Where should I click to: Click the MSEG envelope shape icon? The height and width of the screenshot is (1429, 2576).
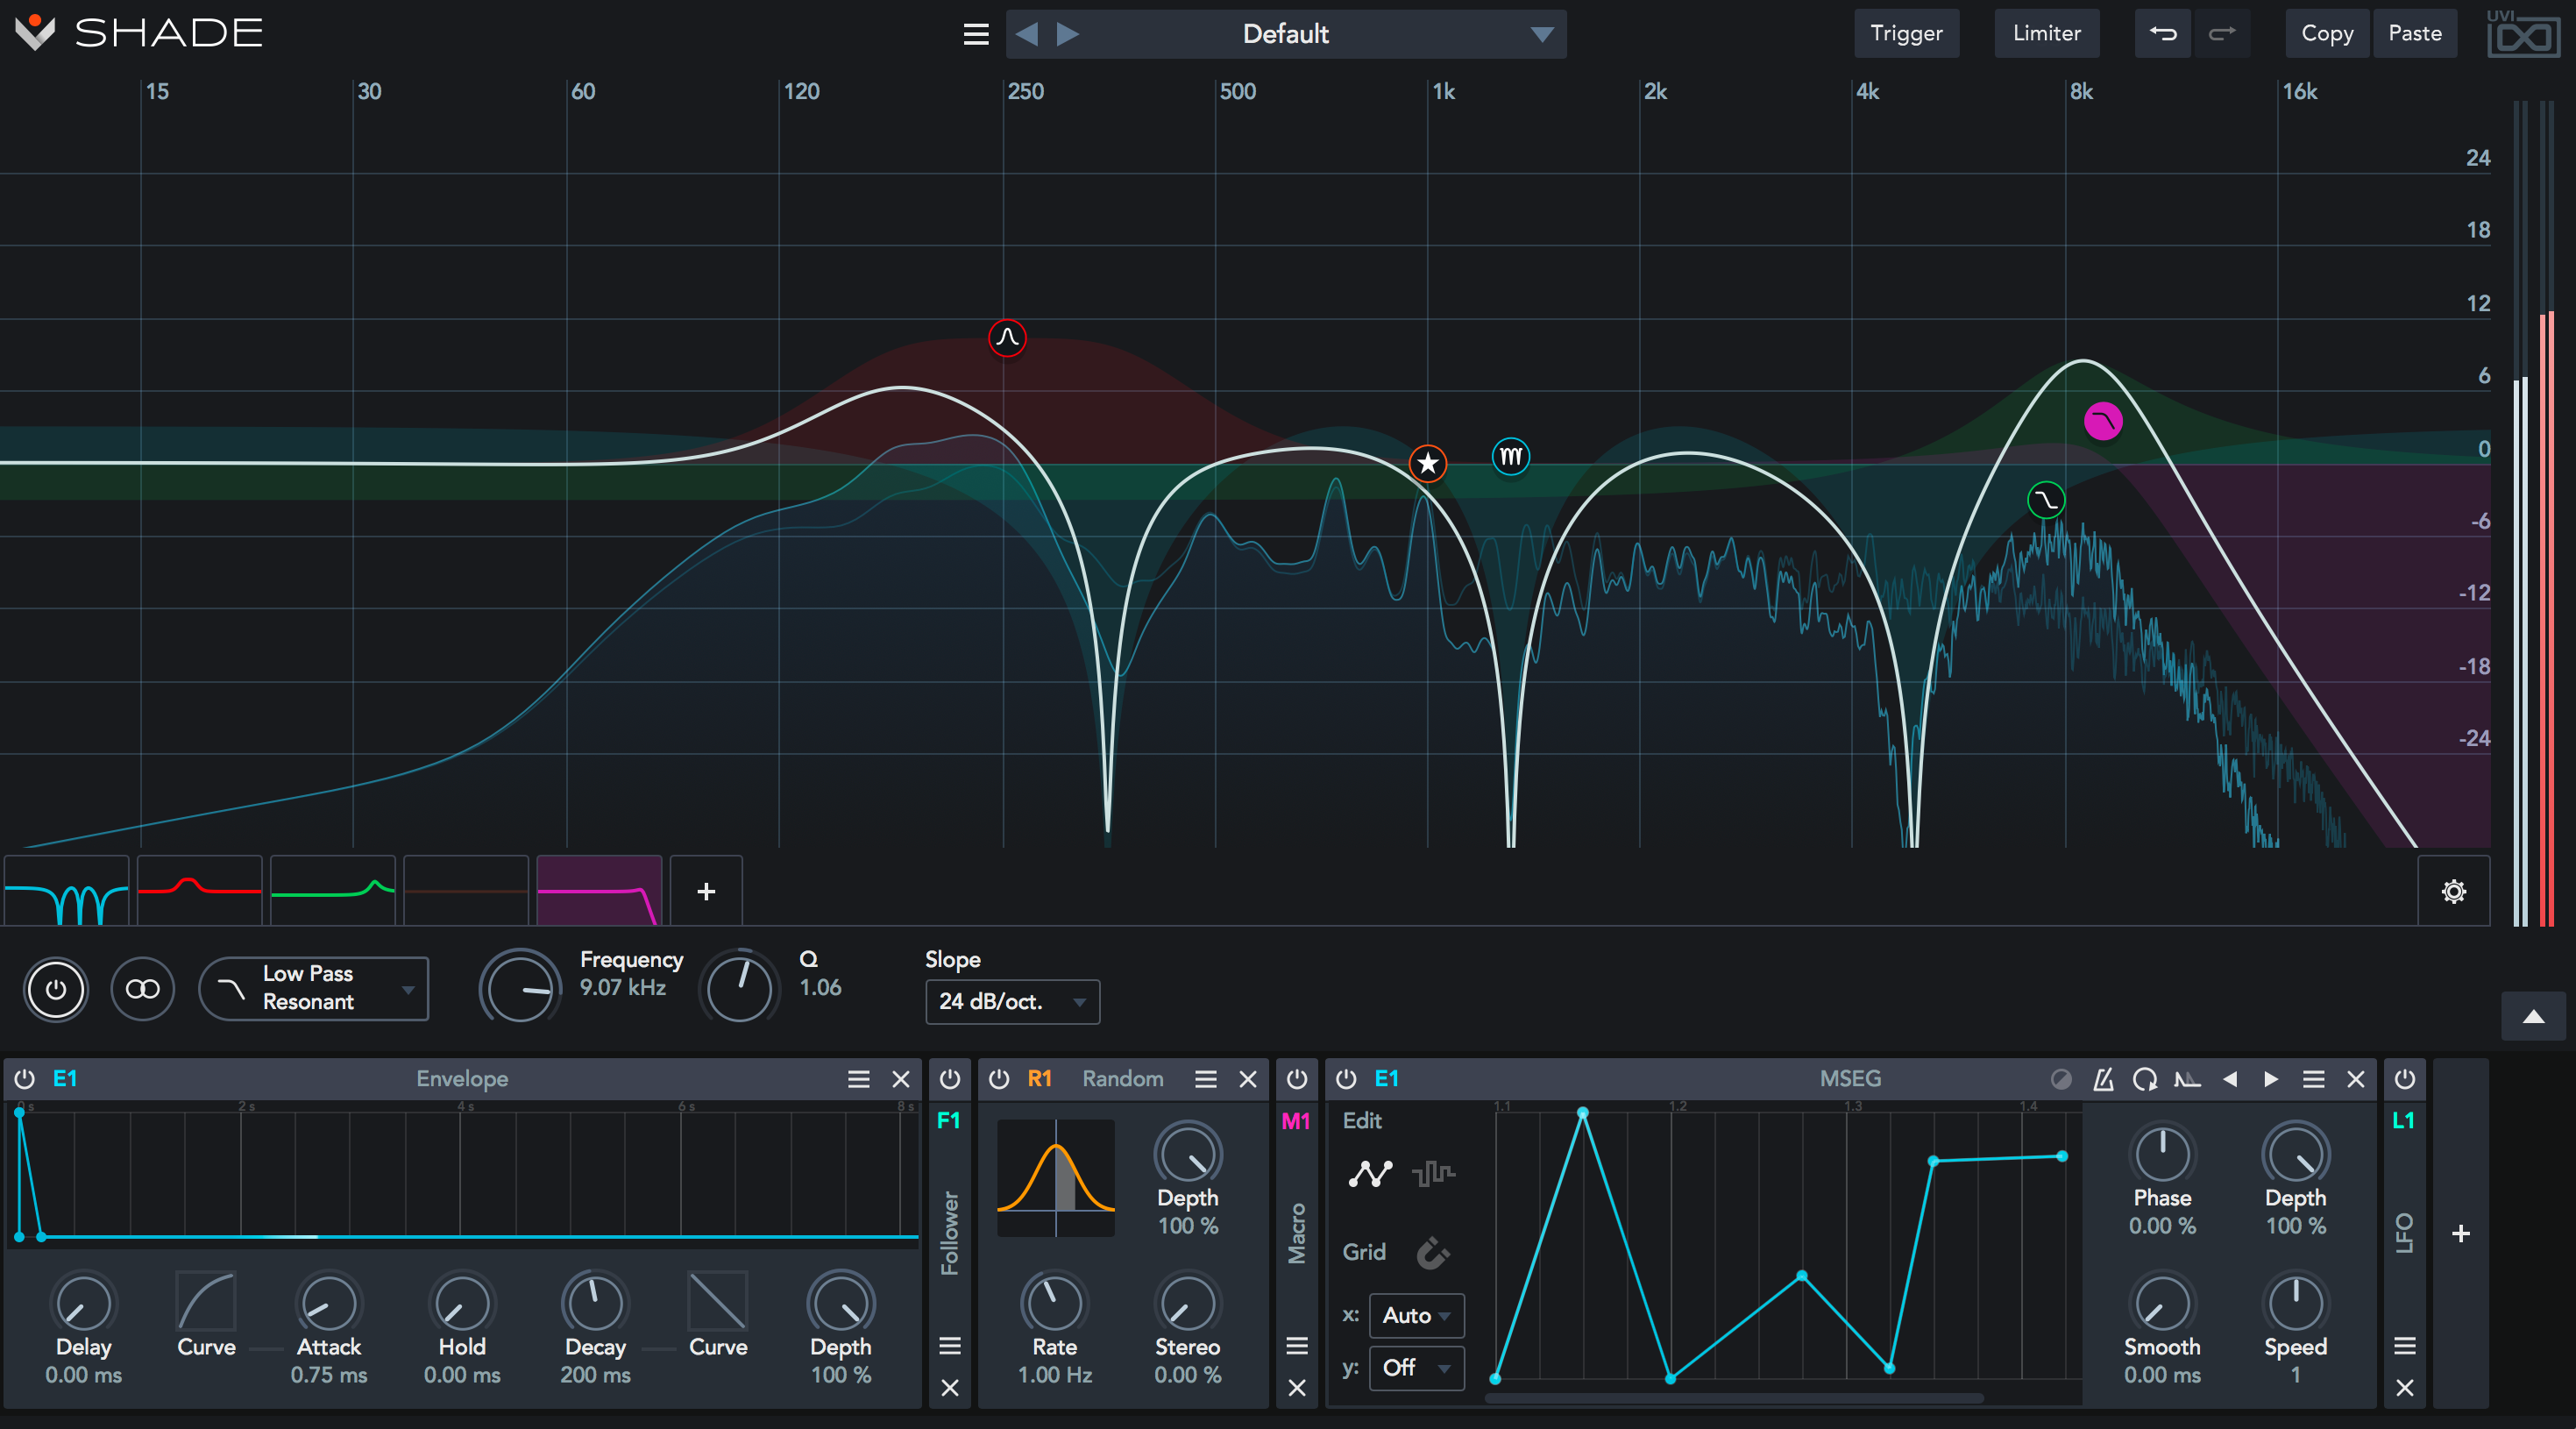coord(2187,1078)
